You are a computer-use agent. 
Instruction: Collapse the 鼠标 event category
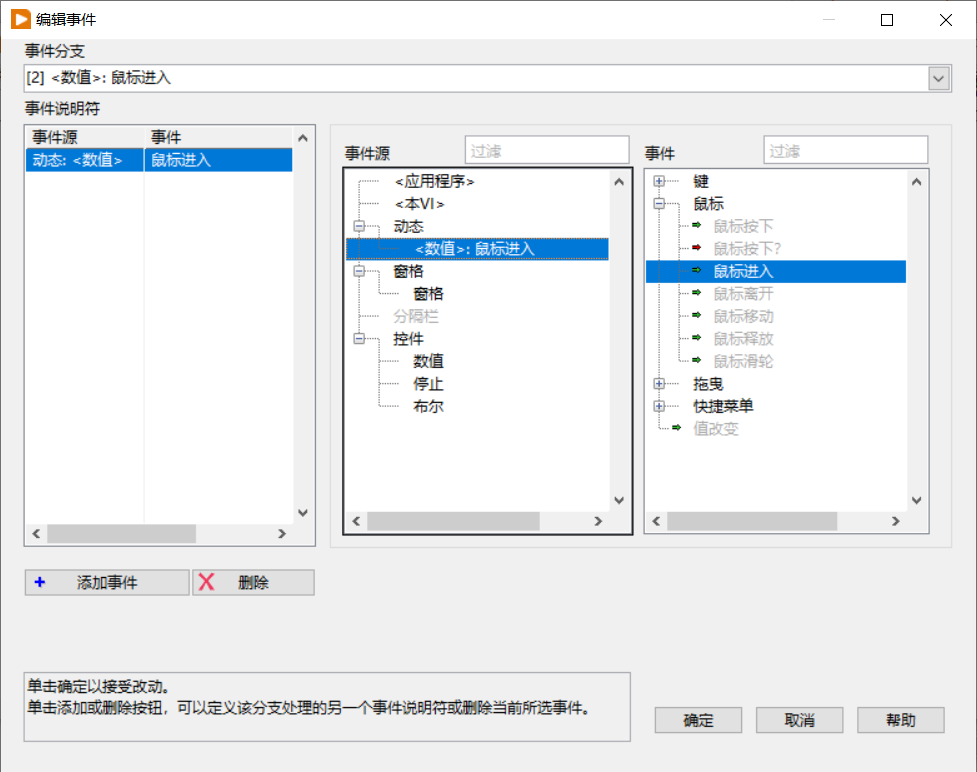coord(657,204)
